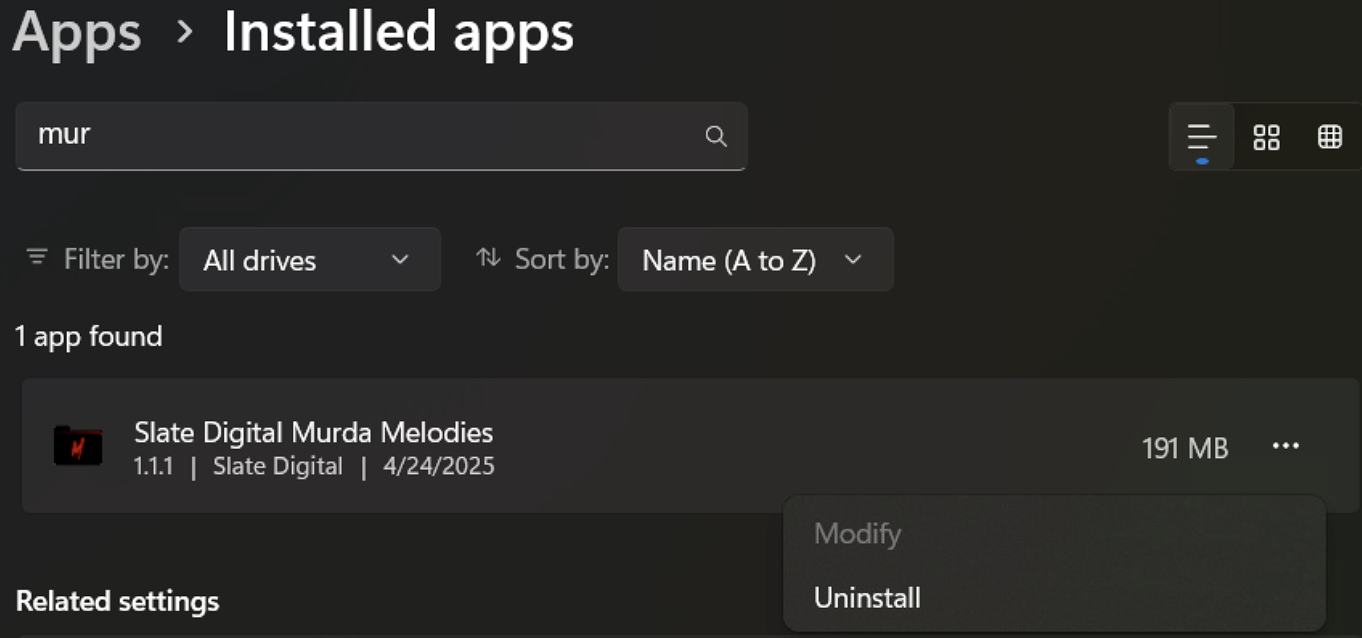Click the Related settings heading
1362x638 pixels.
(118, 601)
